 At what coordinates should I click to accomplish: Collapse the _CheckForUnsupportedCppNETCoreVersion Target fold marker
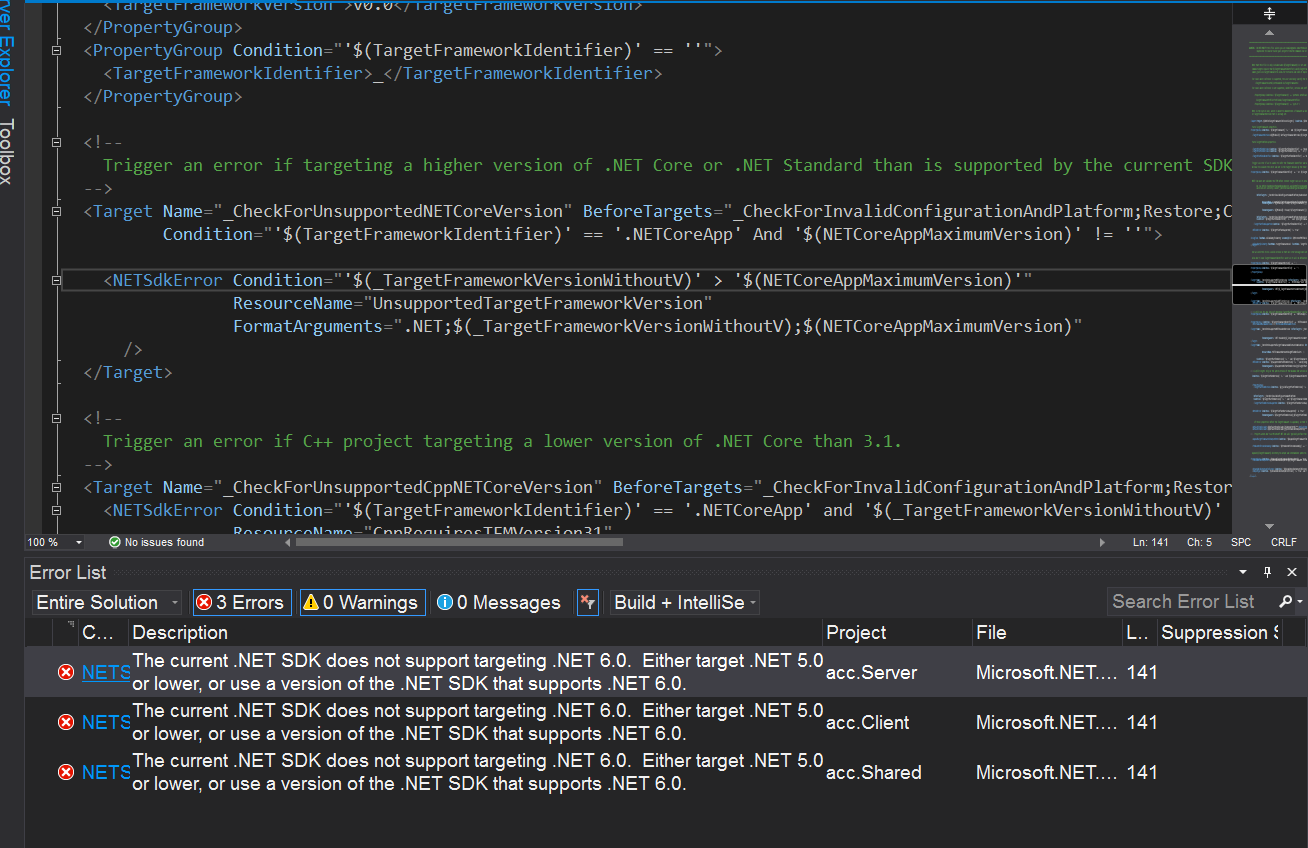pos(56,487)
